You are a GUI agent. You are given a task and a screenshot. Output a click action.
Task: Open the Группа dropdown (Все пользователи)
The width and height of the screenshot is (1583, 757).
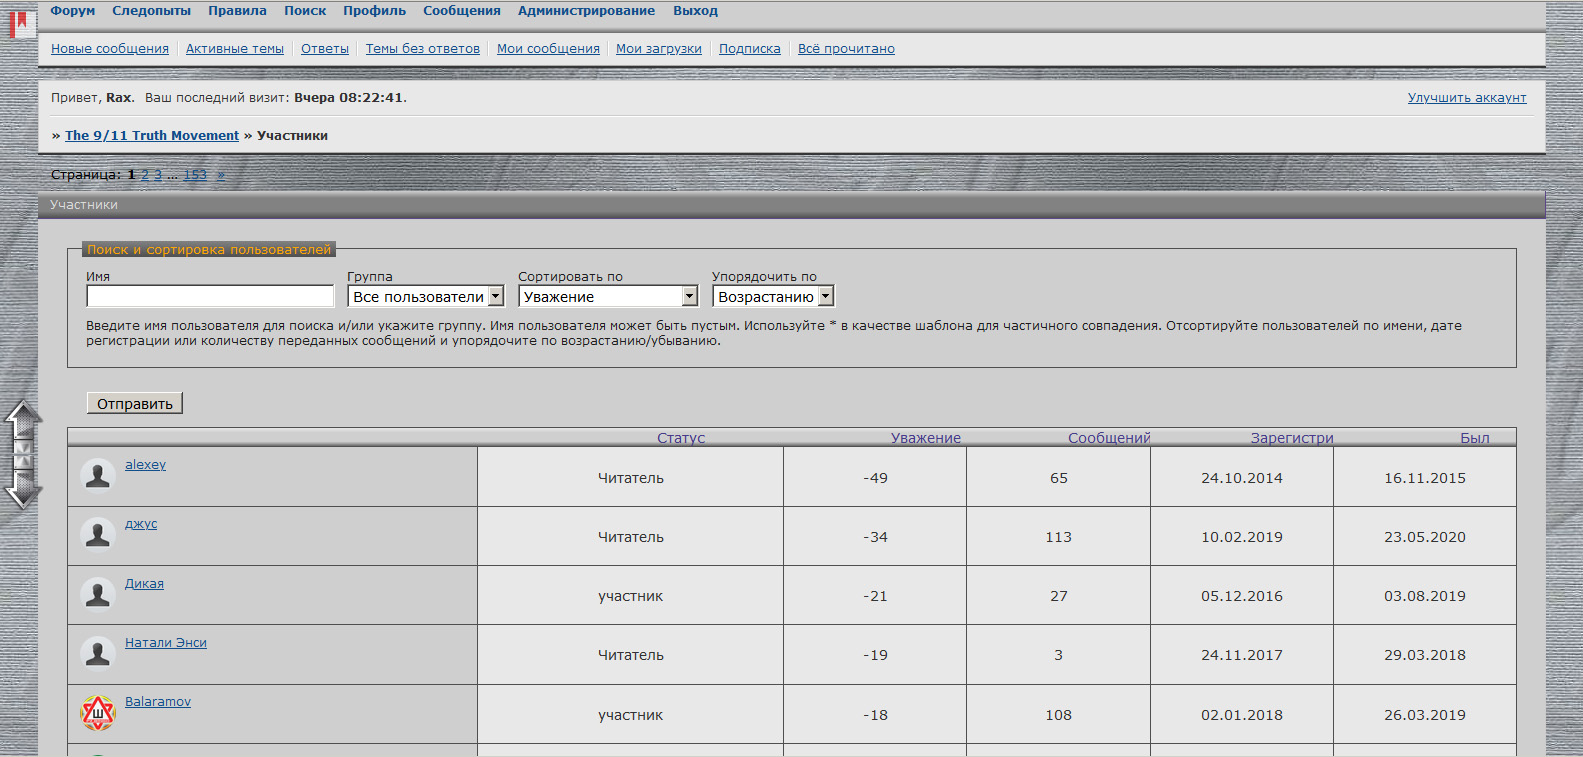coord(426,297)
